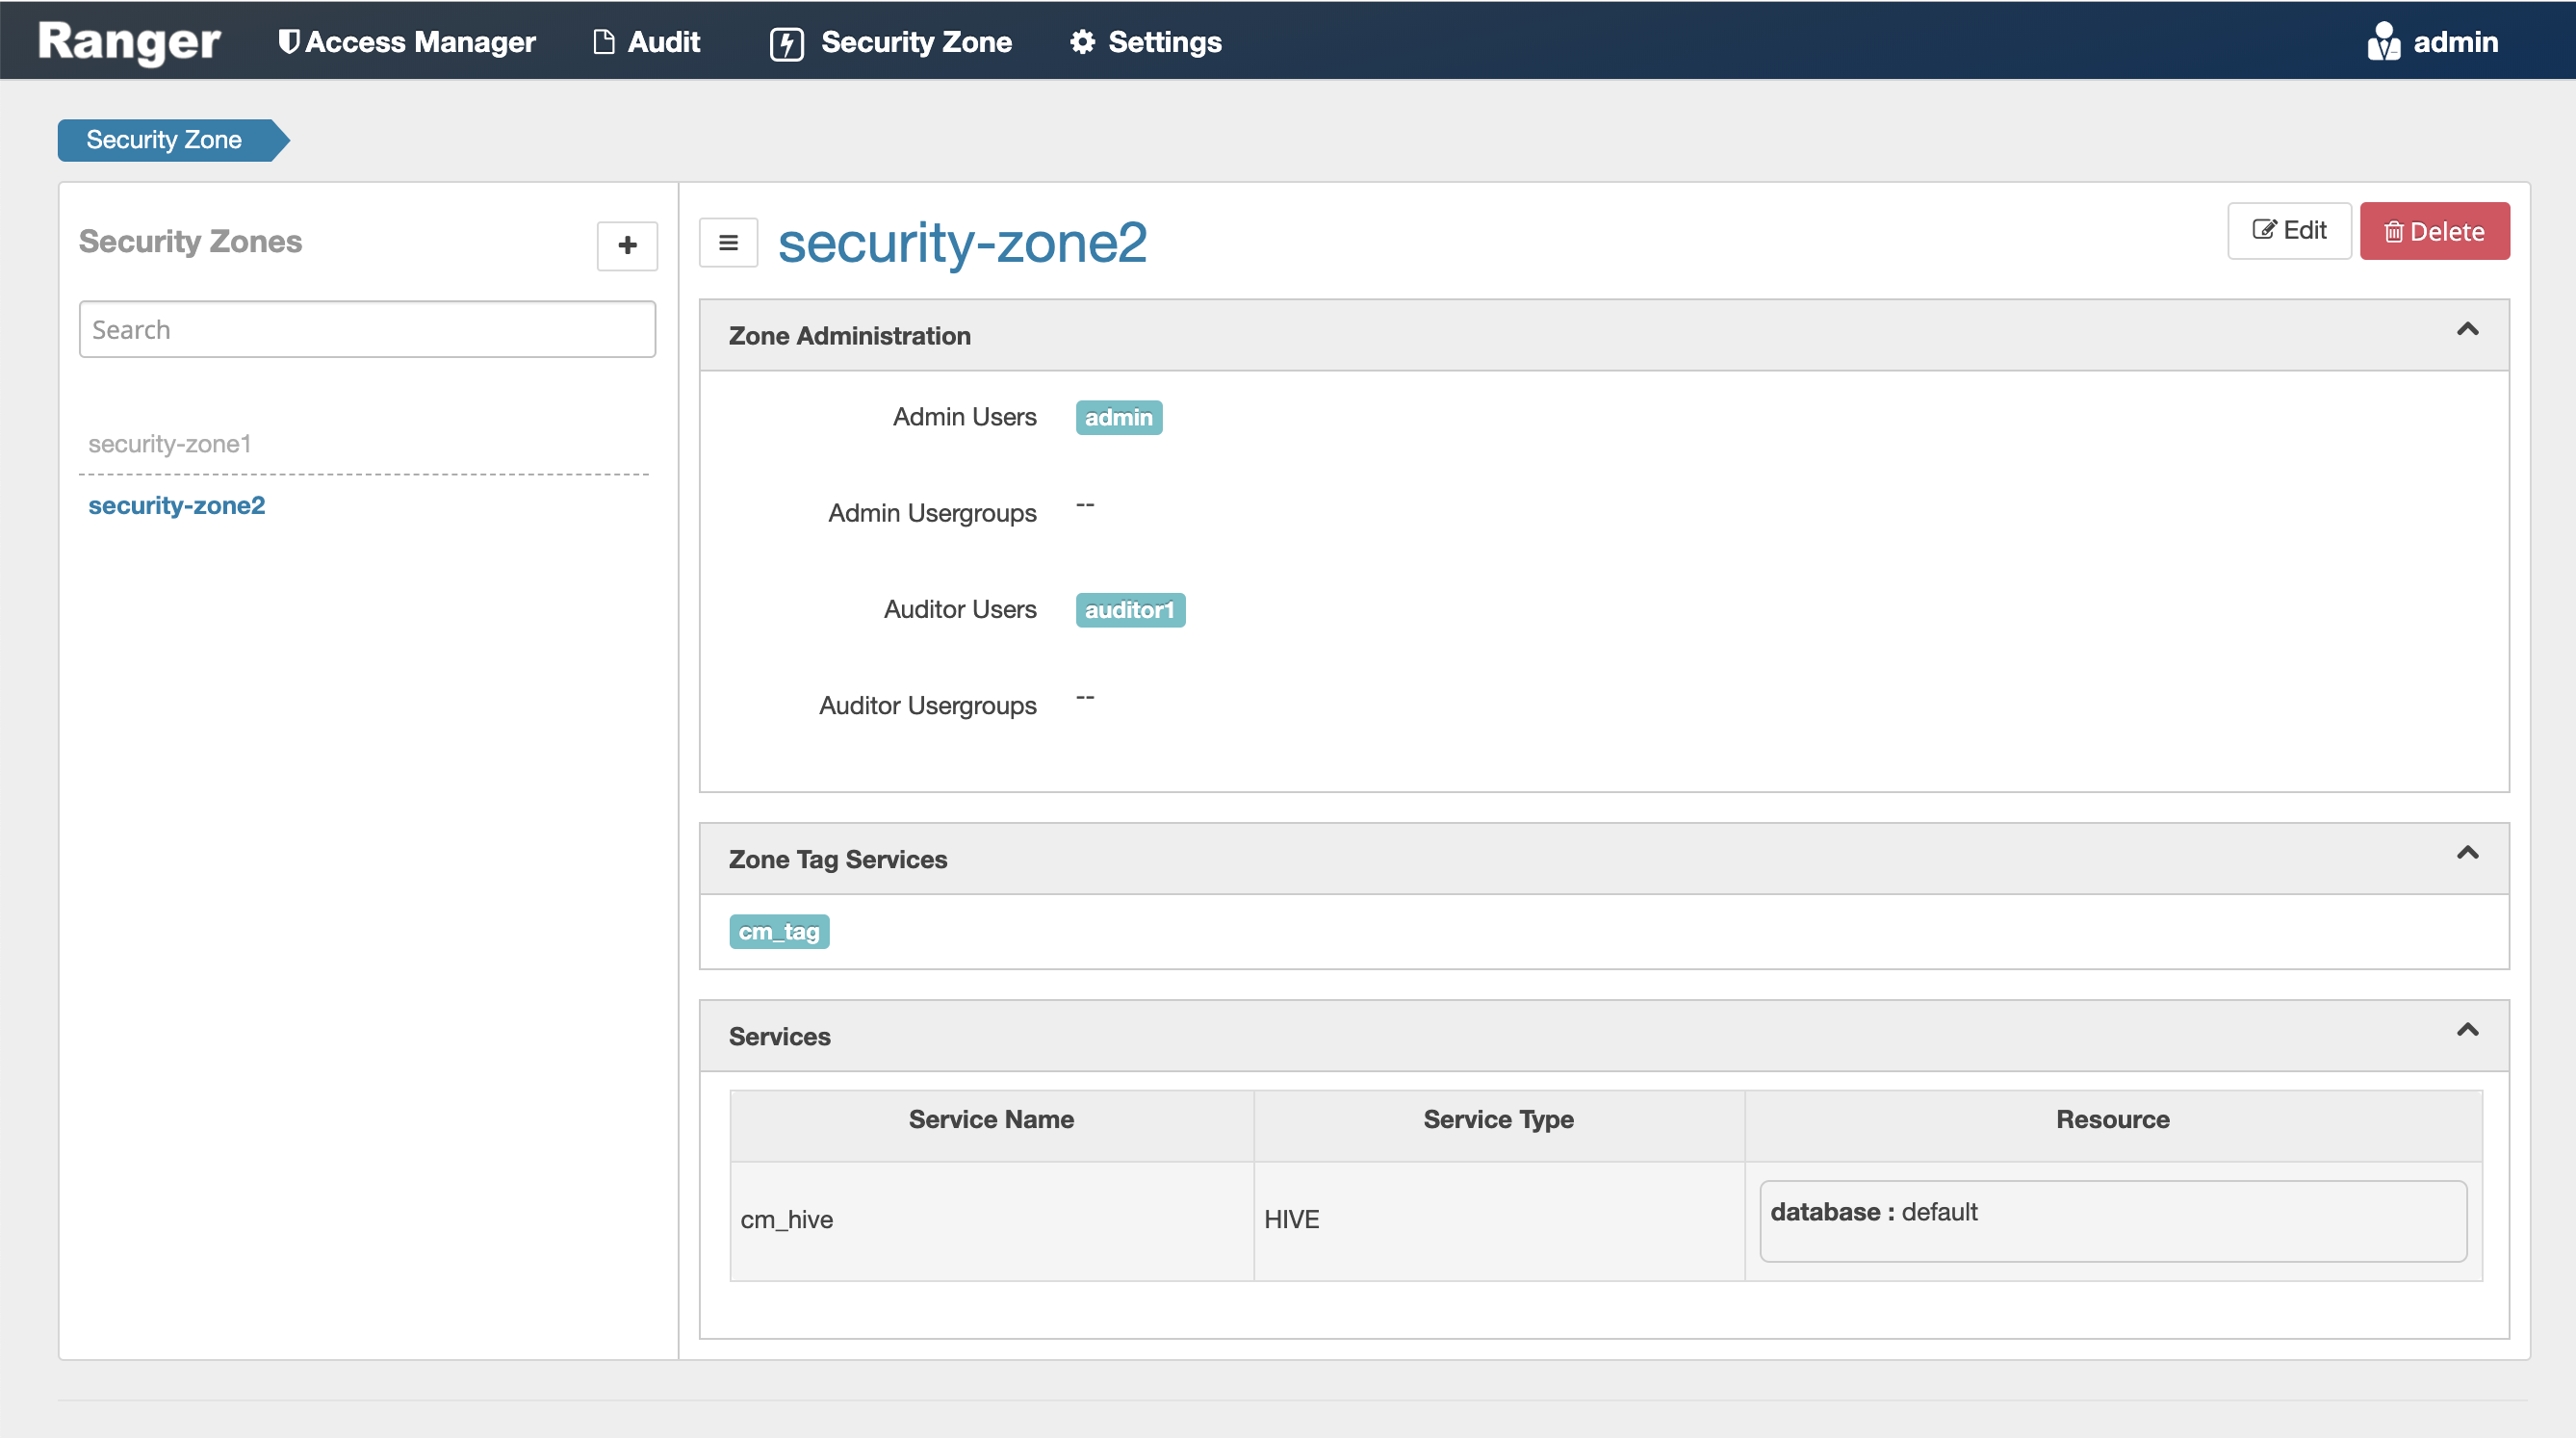Click the security zones Search field
This screenshot has height=1438, width=2576.
point(367,329)
